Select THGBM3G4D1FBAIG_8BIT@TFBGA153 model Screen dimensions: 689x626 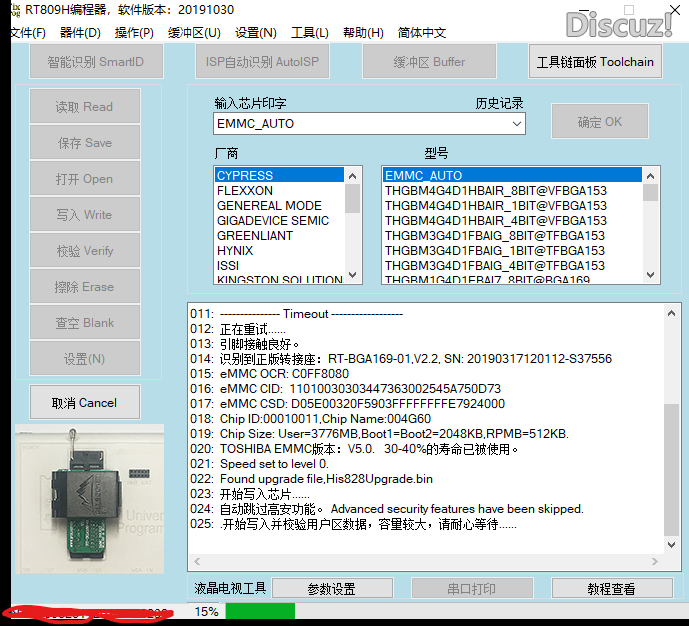(x=512, y=235)
